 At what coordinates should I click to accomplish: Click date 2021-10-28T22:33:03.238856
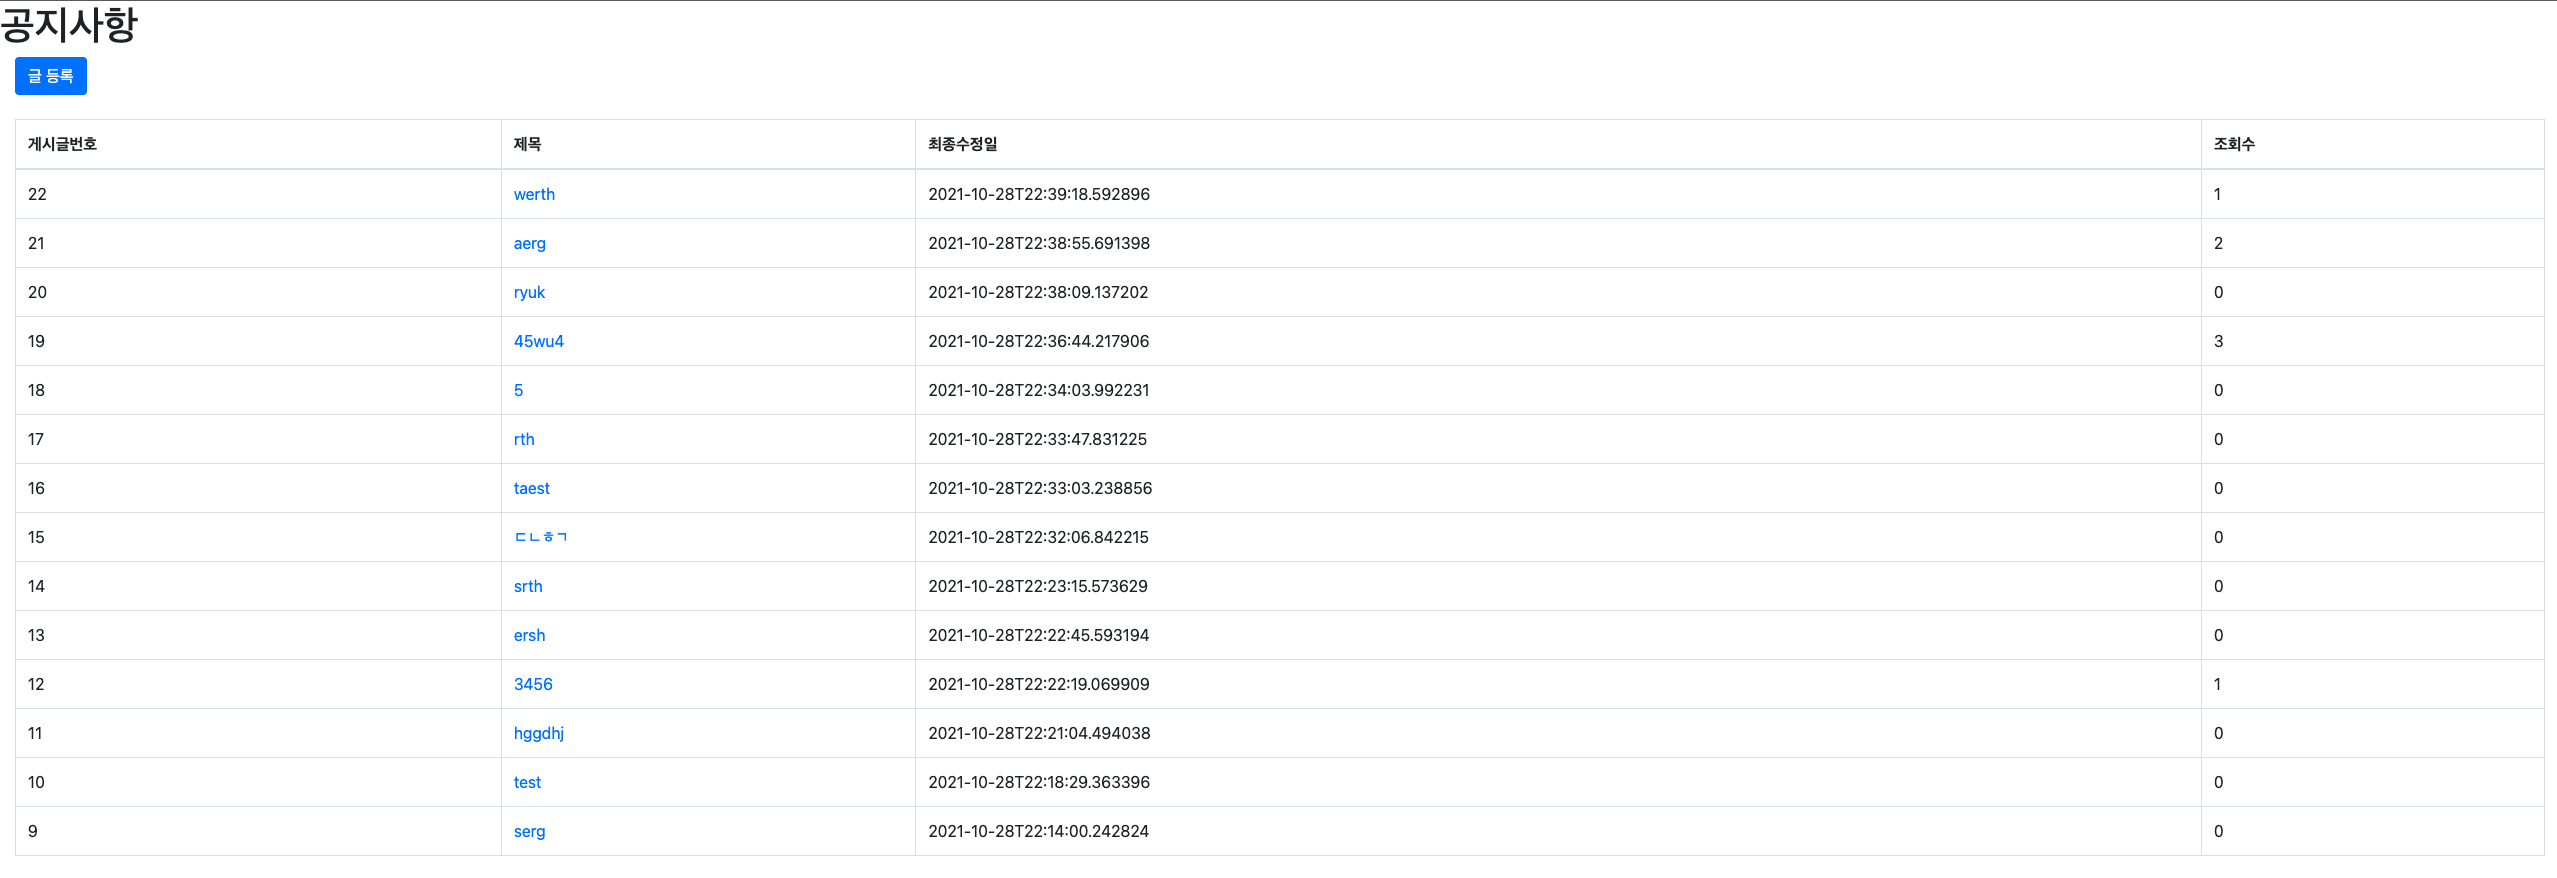tap(1040, 488)
